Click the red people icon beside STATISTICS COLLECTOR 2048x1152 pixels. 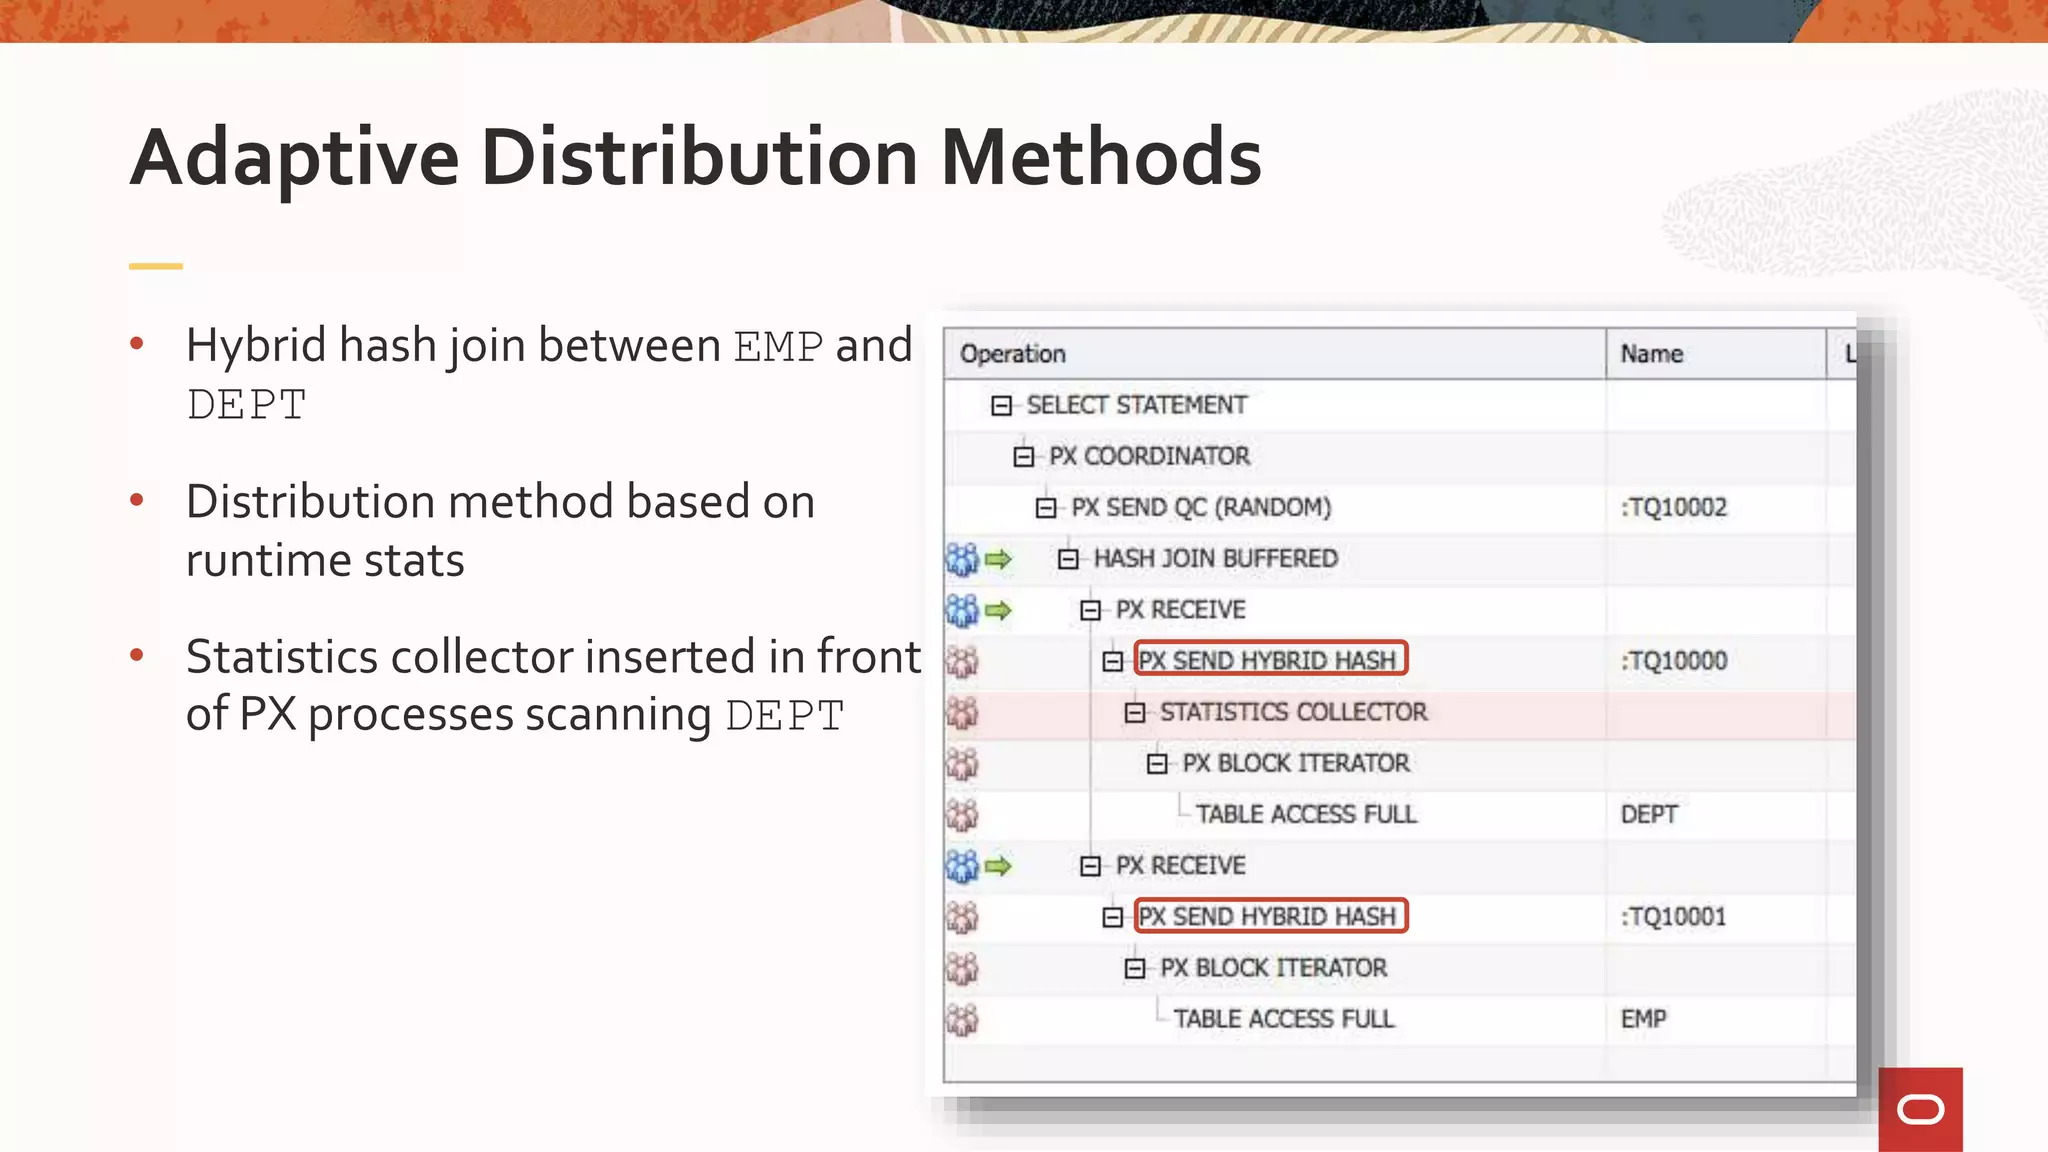(962, 712)
